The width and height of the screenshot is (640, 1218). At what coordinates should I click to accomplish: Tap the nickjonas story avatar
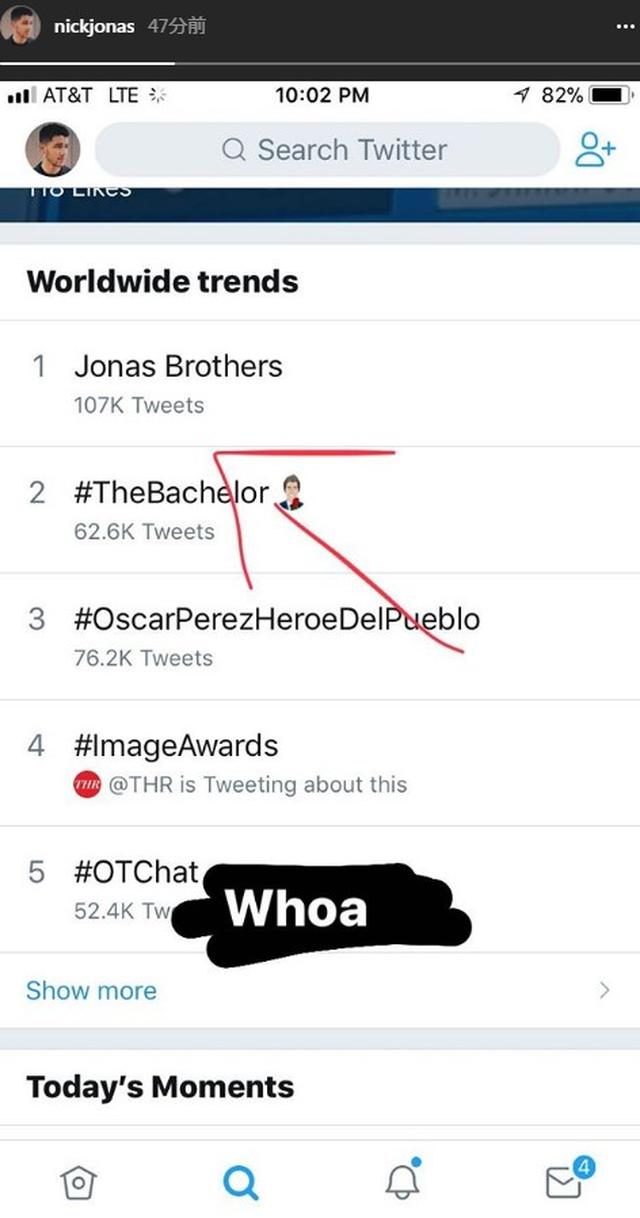tap(22, 25)
